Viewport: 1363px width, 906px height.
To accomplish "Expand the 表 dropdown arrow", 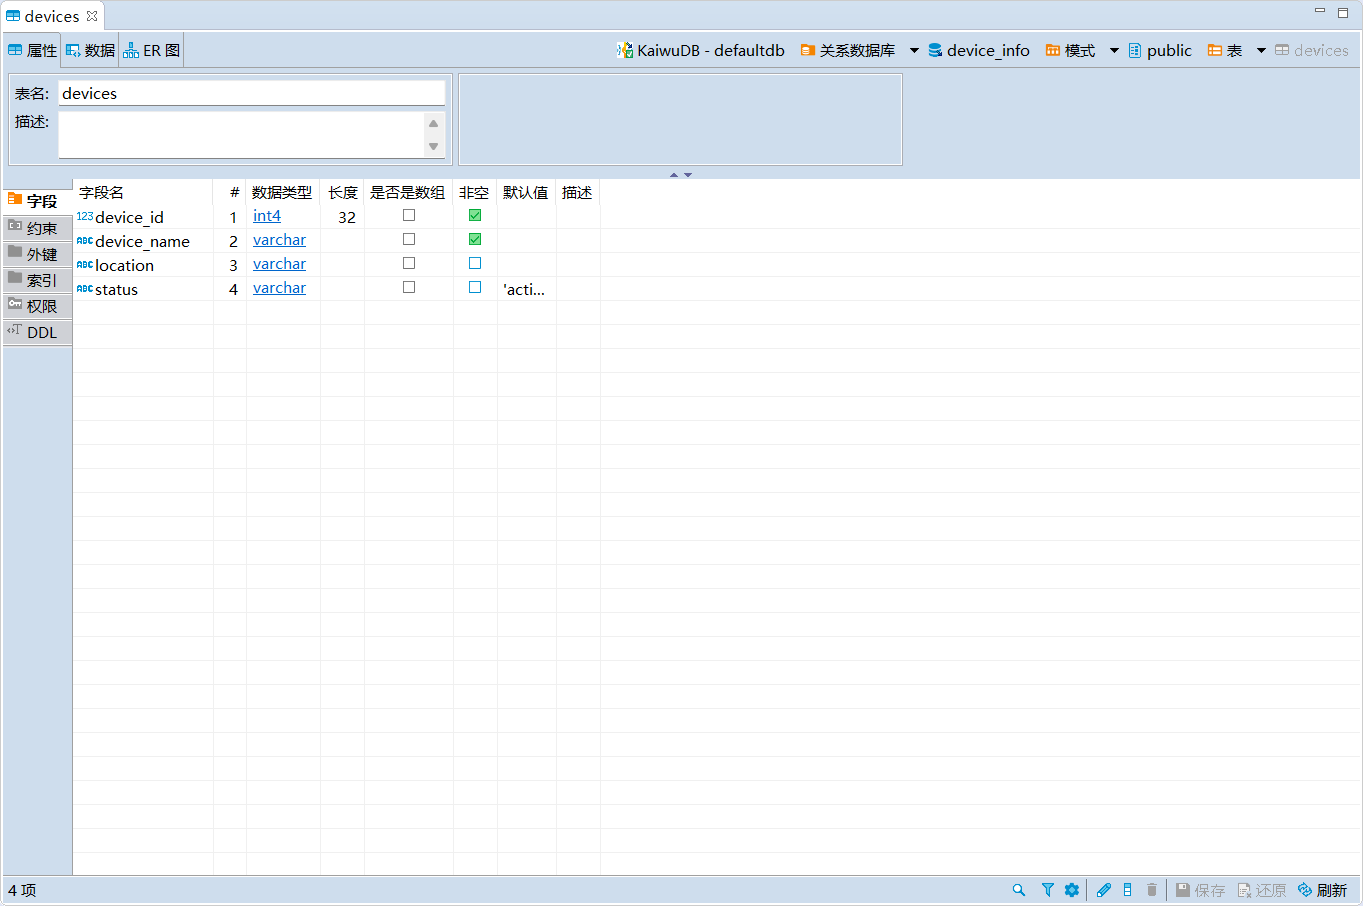I will [1261, 50].
